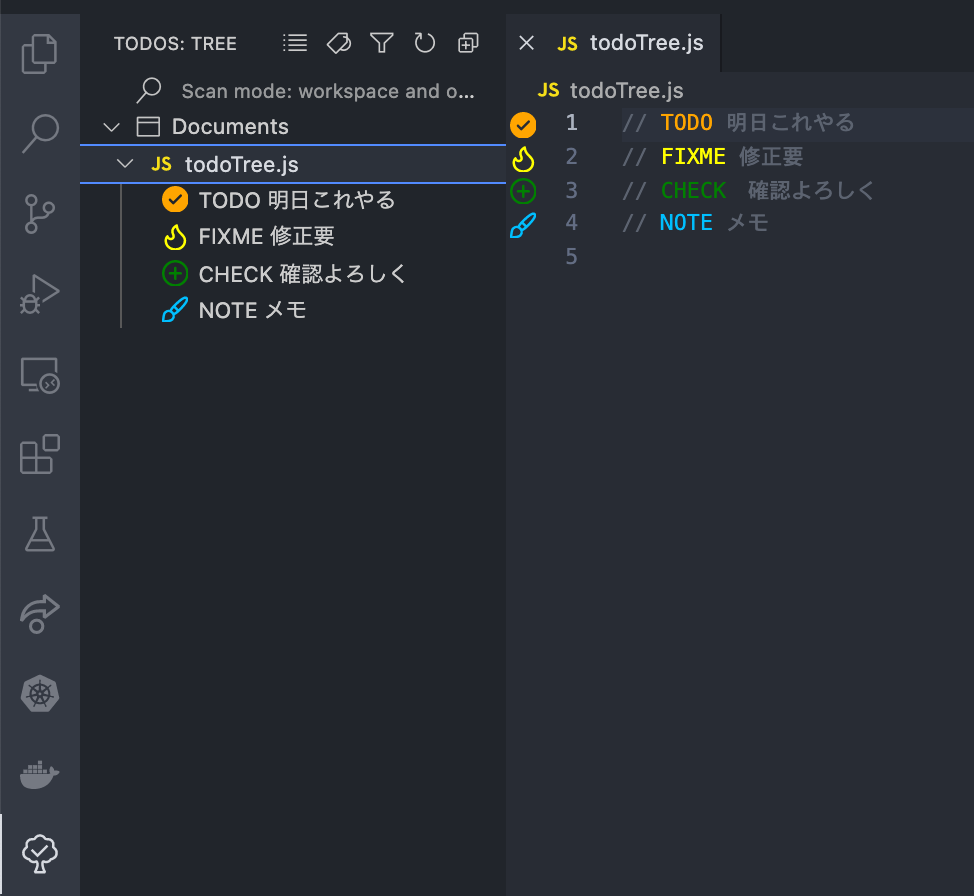Open the Explorer view in activity bar
Screen dimensions: 974x896
click(x=40, y=54)
